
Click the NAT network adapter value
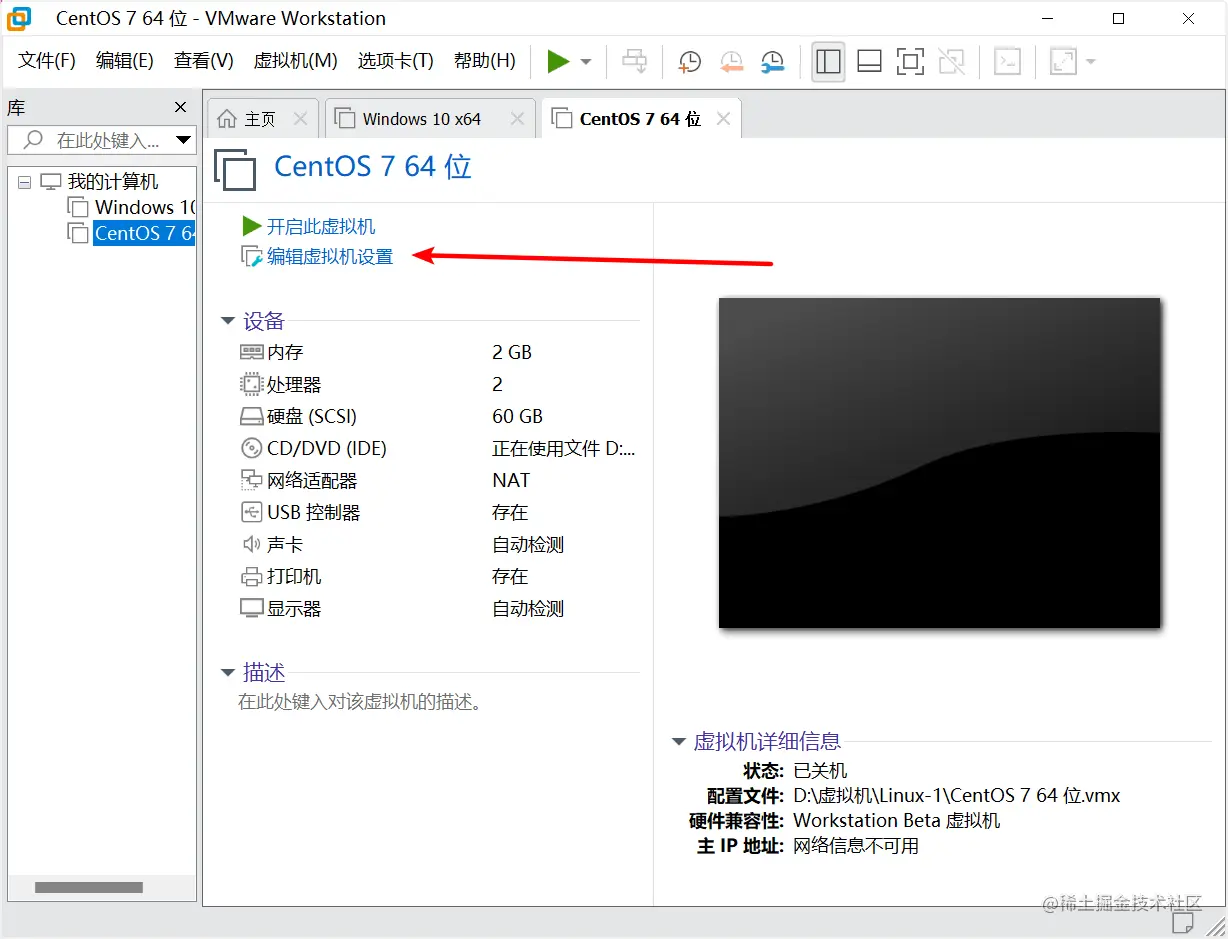[511, 480]
